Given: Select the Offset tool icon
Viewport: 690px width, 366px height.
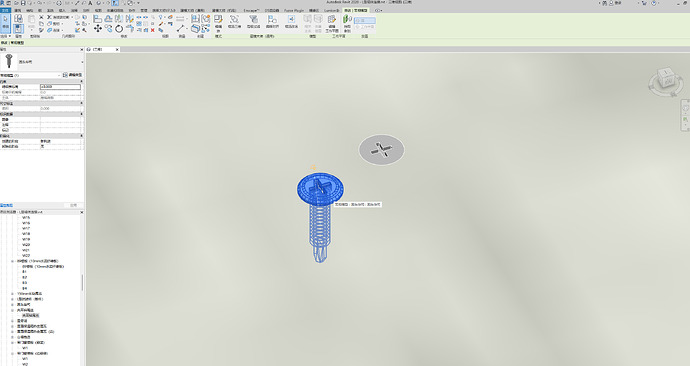Looking at the screenshot, I should click(108, 19).
